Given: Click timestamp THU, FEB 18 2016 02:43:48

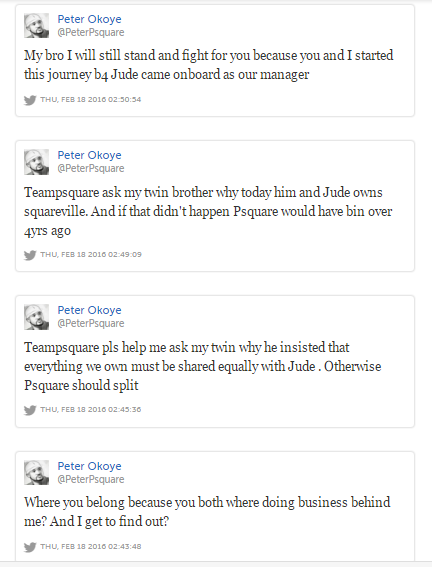Looking at the screenshot, I should 90,546.
